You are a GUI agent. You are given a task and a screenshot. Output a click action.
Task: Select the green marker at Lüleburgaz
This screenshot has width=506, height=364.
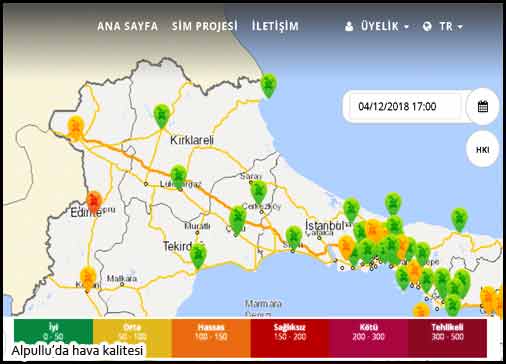pos(178,176)
